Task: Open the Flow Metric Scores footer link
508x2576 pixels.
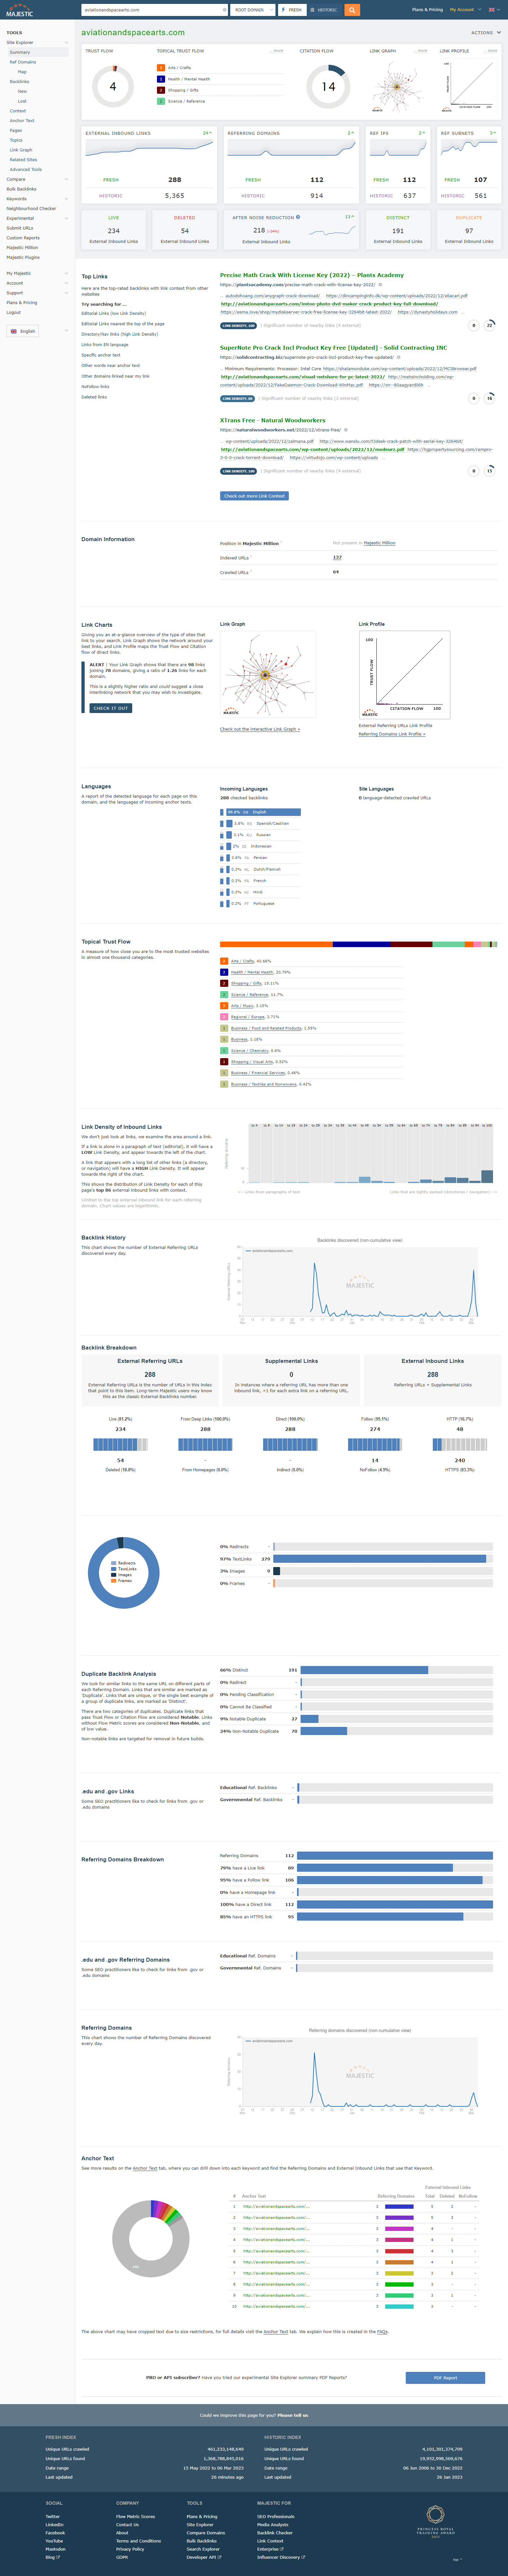Action: coord(135,2516)
